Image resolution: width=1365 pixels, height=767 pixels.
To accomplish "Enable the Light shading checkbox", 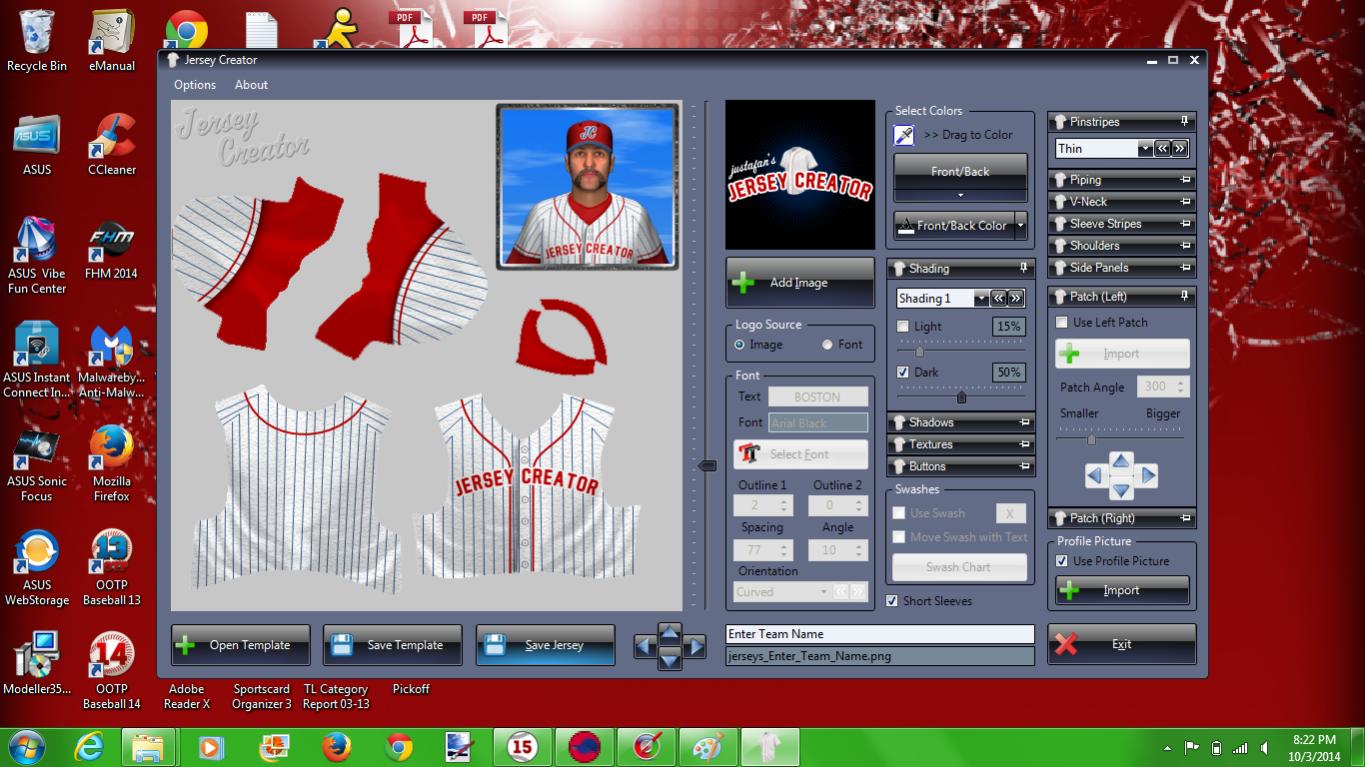I will (x=903, y=327).
